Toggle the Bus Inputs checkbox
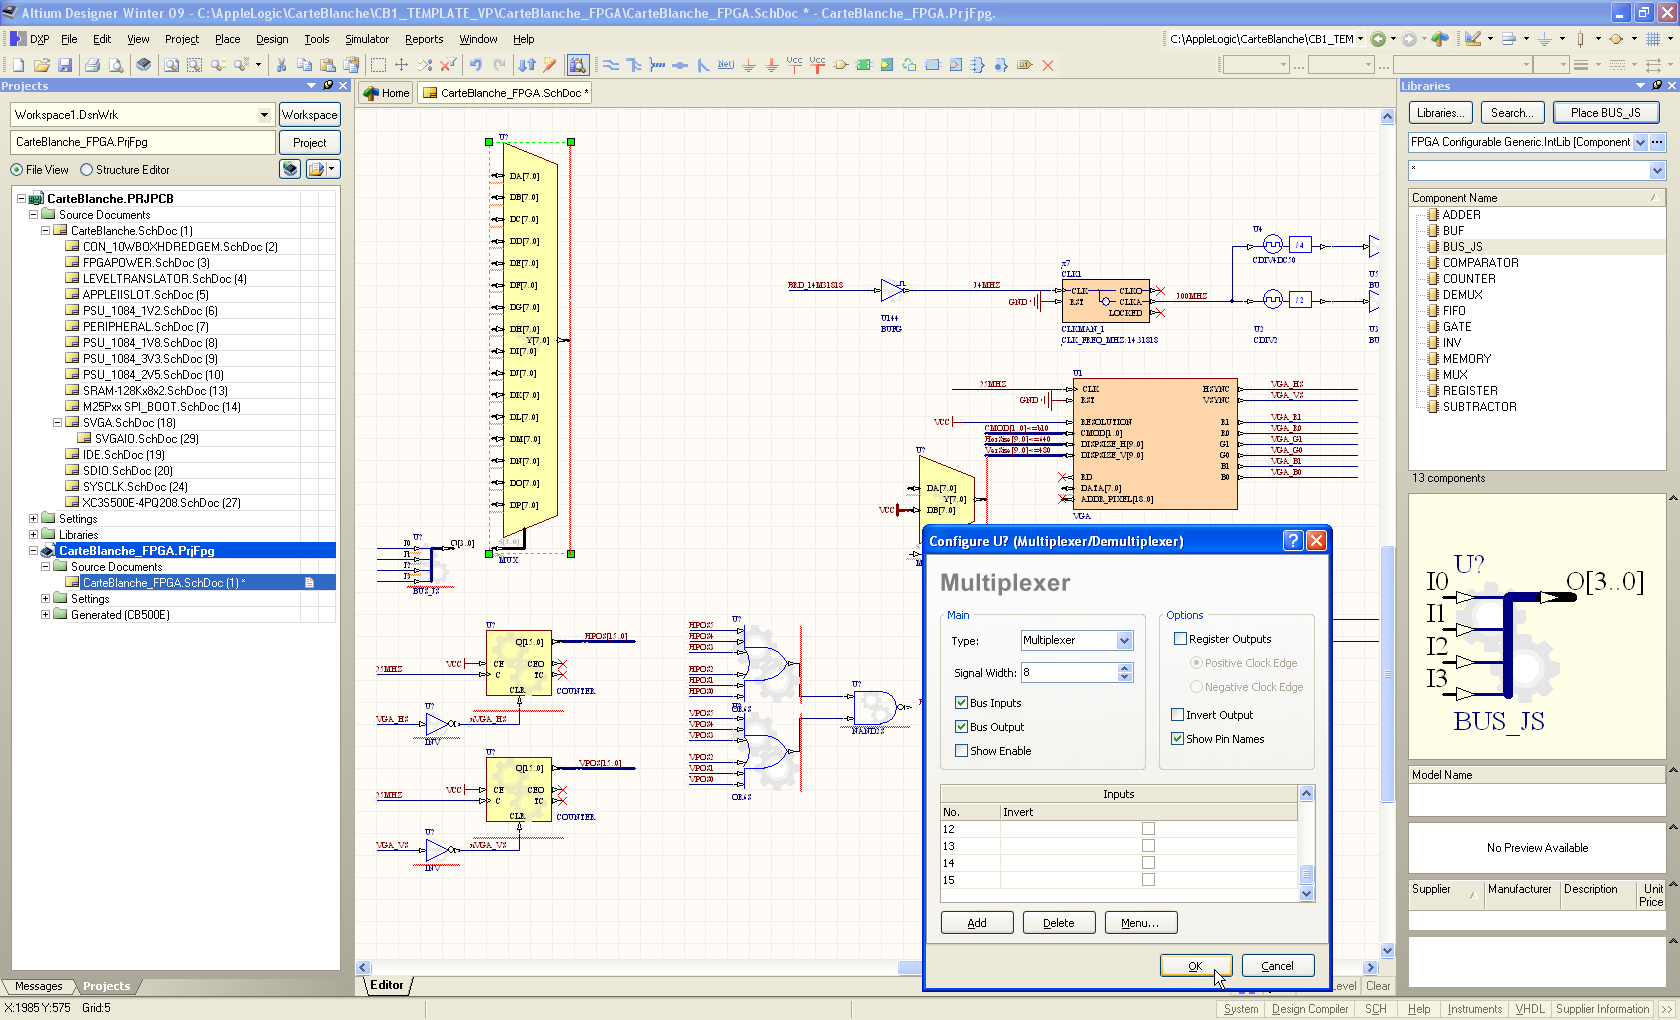Screen dimensions: 1680x1020 pyautogui.click(x=961, y=703)
